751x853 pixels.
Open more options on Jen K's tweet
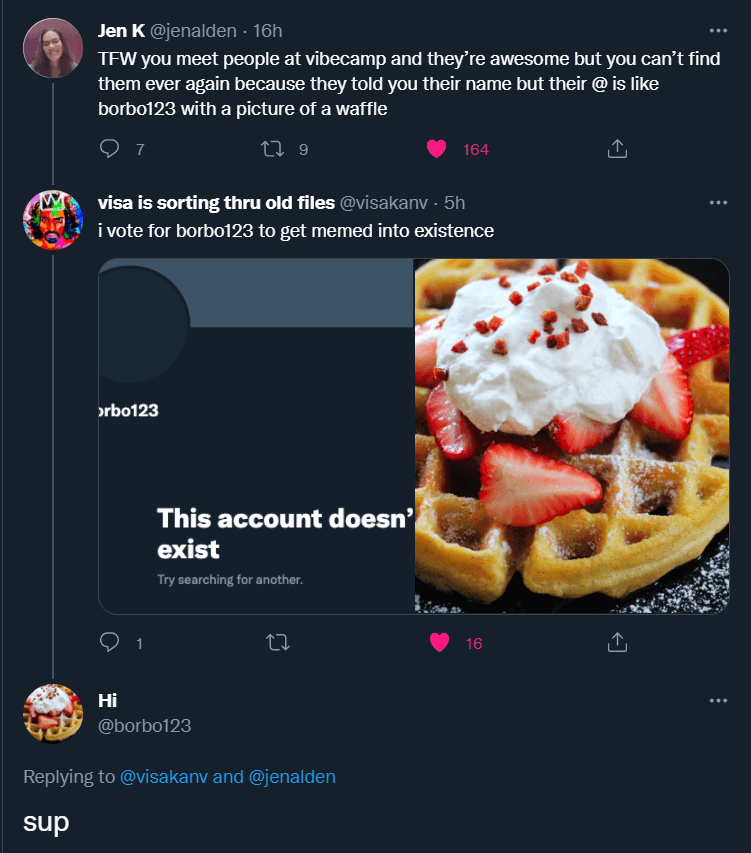[x=718, y=31]
